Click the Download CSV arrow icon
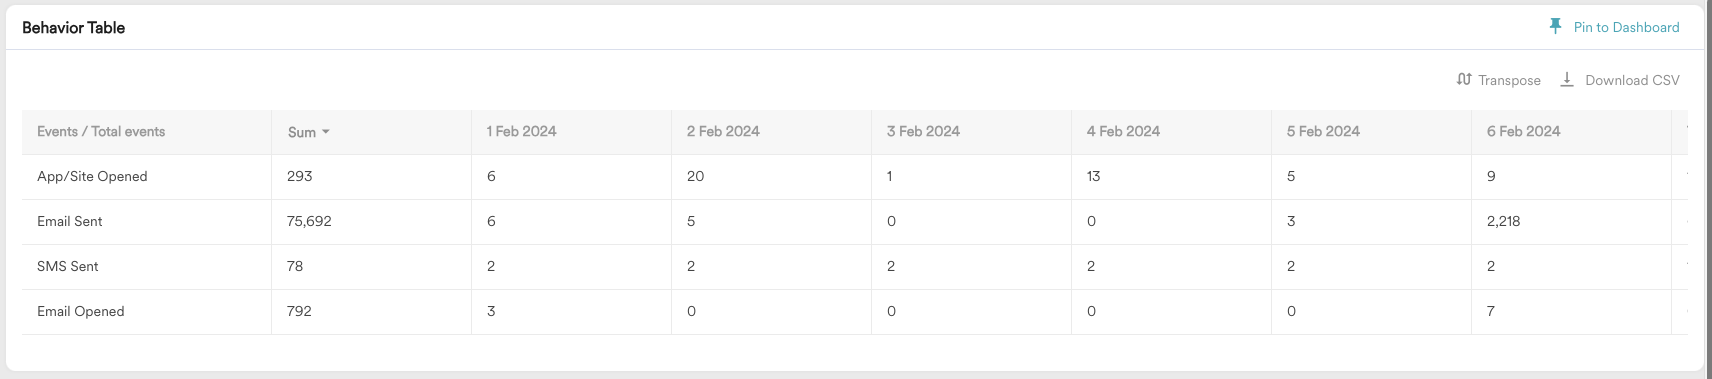The image size is (1712, 379). [x=1567, y=80]
